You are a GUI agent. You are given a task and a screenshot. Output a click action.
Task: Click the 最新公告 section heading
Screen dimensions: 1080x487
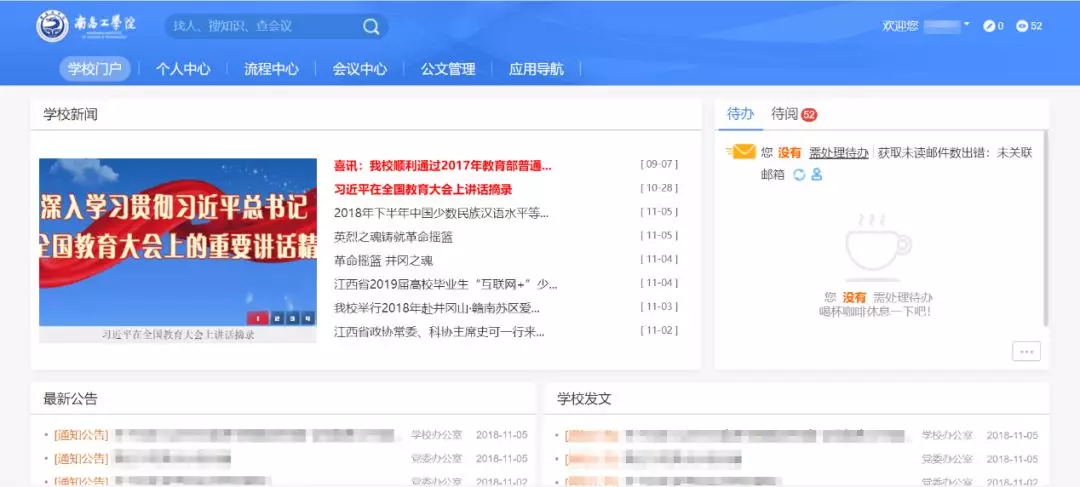pos(70,399)
